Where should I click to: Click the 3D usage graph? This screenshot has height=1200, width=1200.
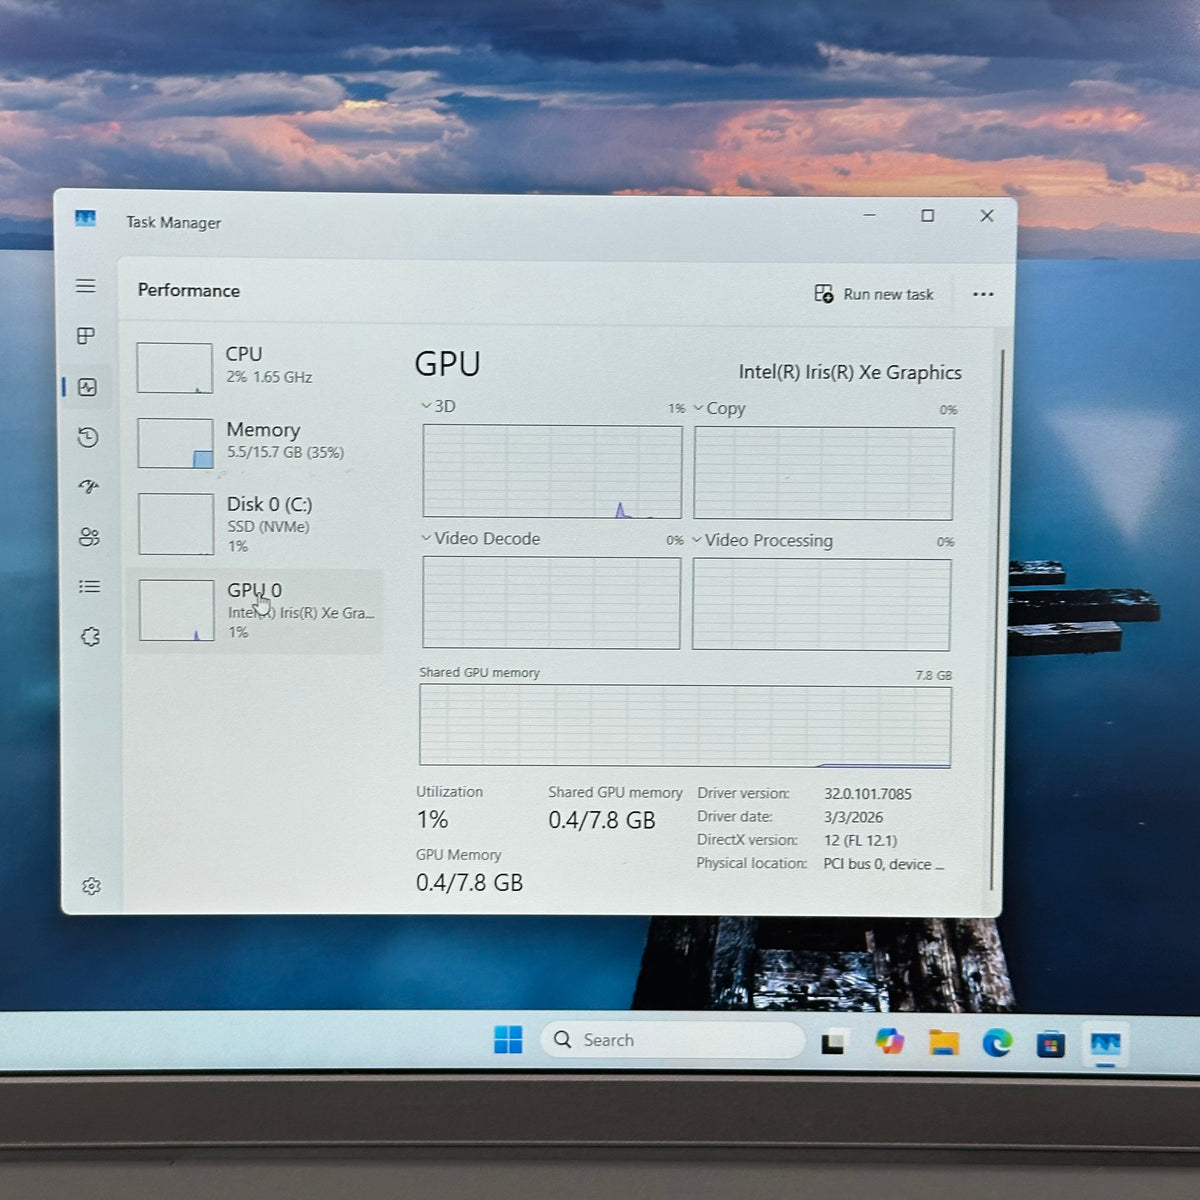click(x=552, y=471)
